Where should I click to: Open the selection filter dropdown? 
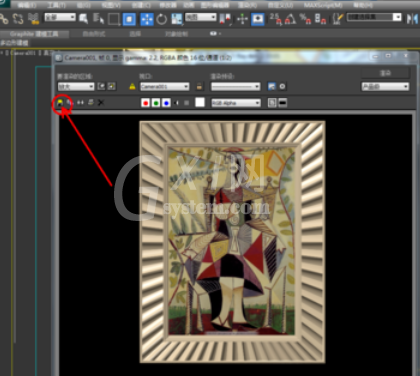[60, 17]
